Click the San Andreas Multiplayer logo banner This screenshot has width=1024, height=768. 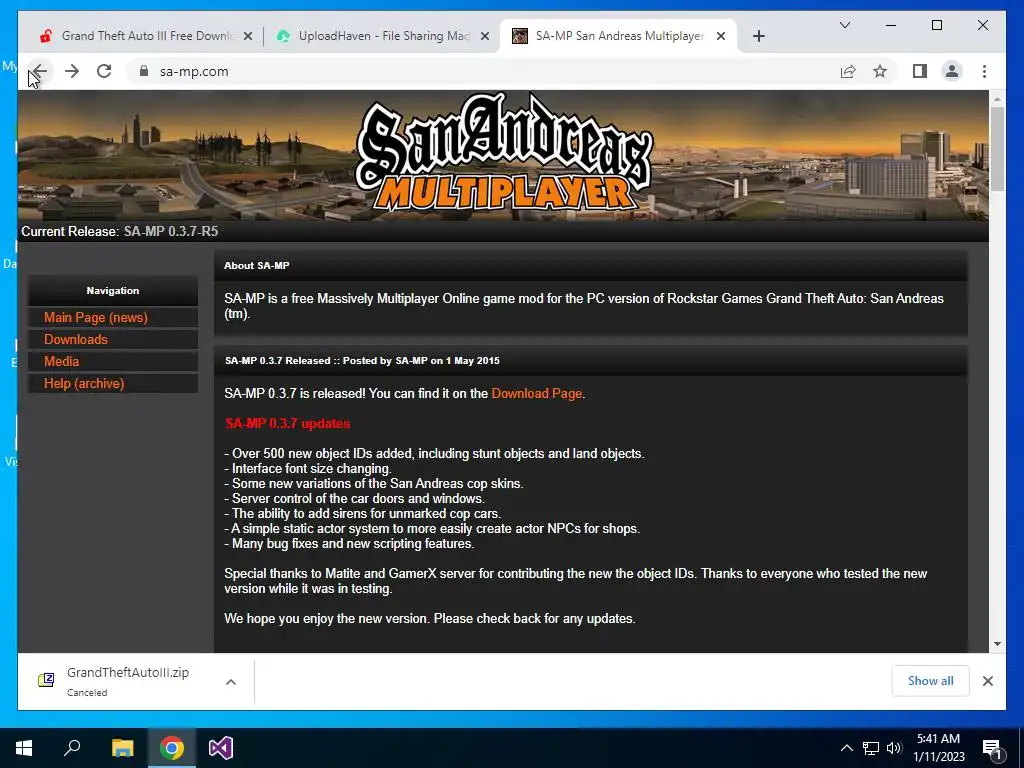click(x=504, y=155)
